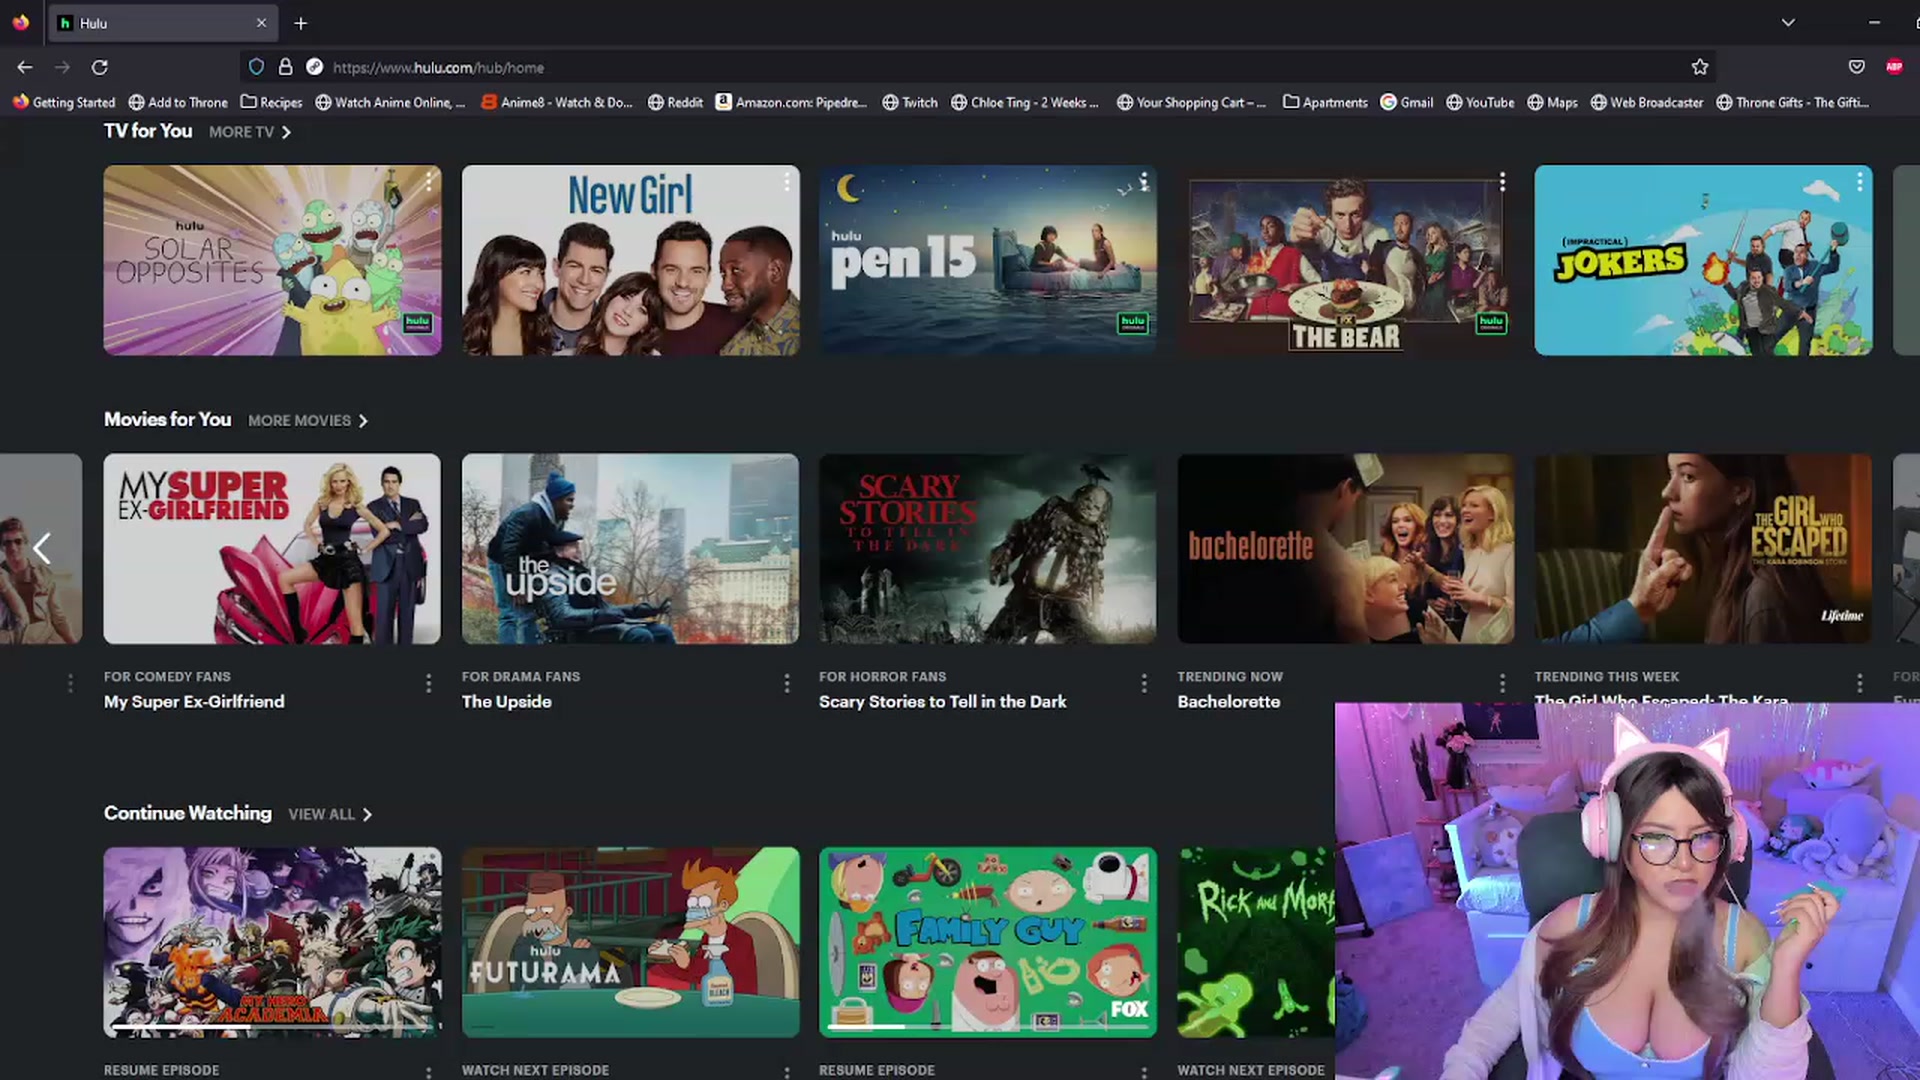Viewport: 1920px width, 1080px height.
Task: Resume My Hero Academia in Continue Watching
Action: point(272,942)
